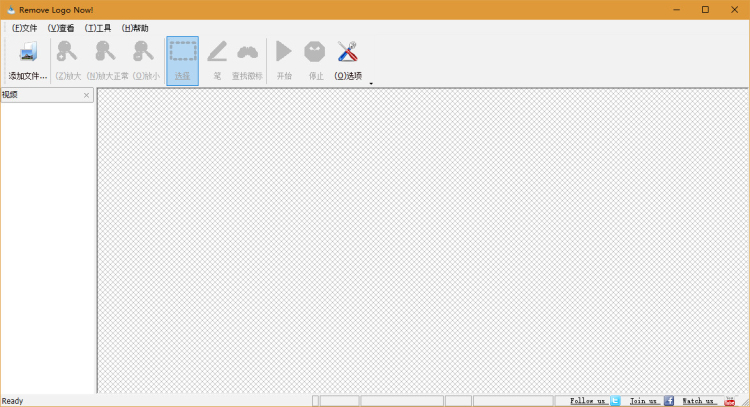Click the 缩小 zoom out magnifier
This screenshot has width=750, height=407.
coord(145,53)
